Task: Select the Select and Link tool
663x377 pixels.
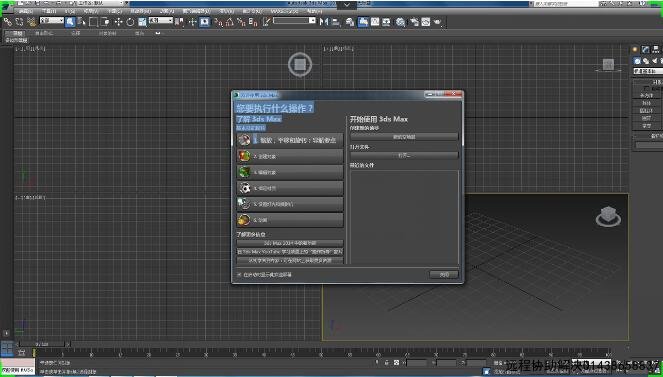Action: point(8,22)
